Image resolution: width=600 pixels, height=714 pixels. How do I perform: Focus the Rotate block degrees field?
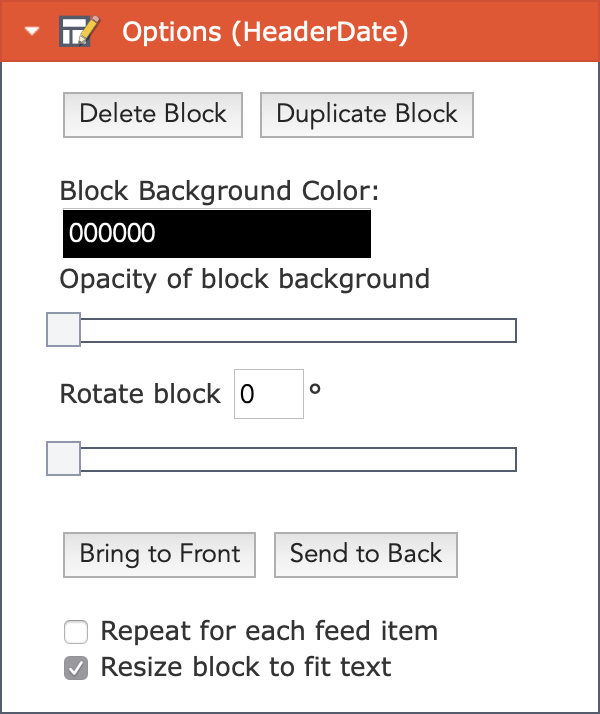269,394
